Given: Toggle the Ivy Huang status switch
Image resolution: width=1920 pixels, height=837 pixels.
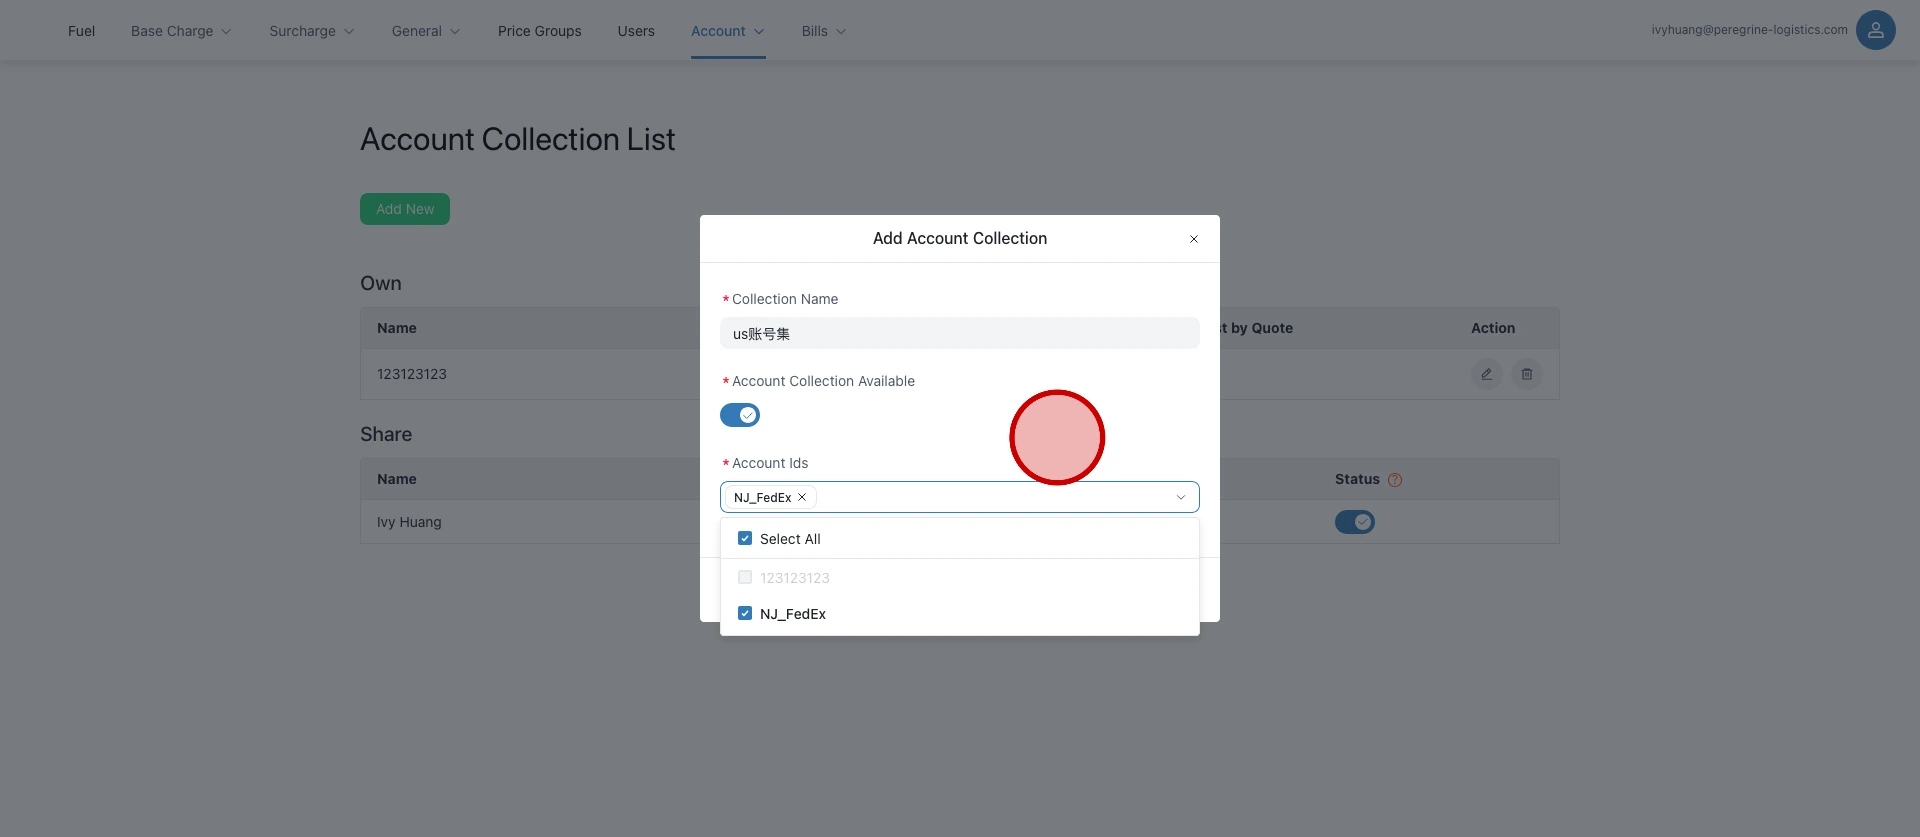Looking at the screenshot, I should pos(1354,522).
